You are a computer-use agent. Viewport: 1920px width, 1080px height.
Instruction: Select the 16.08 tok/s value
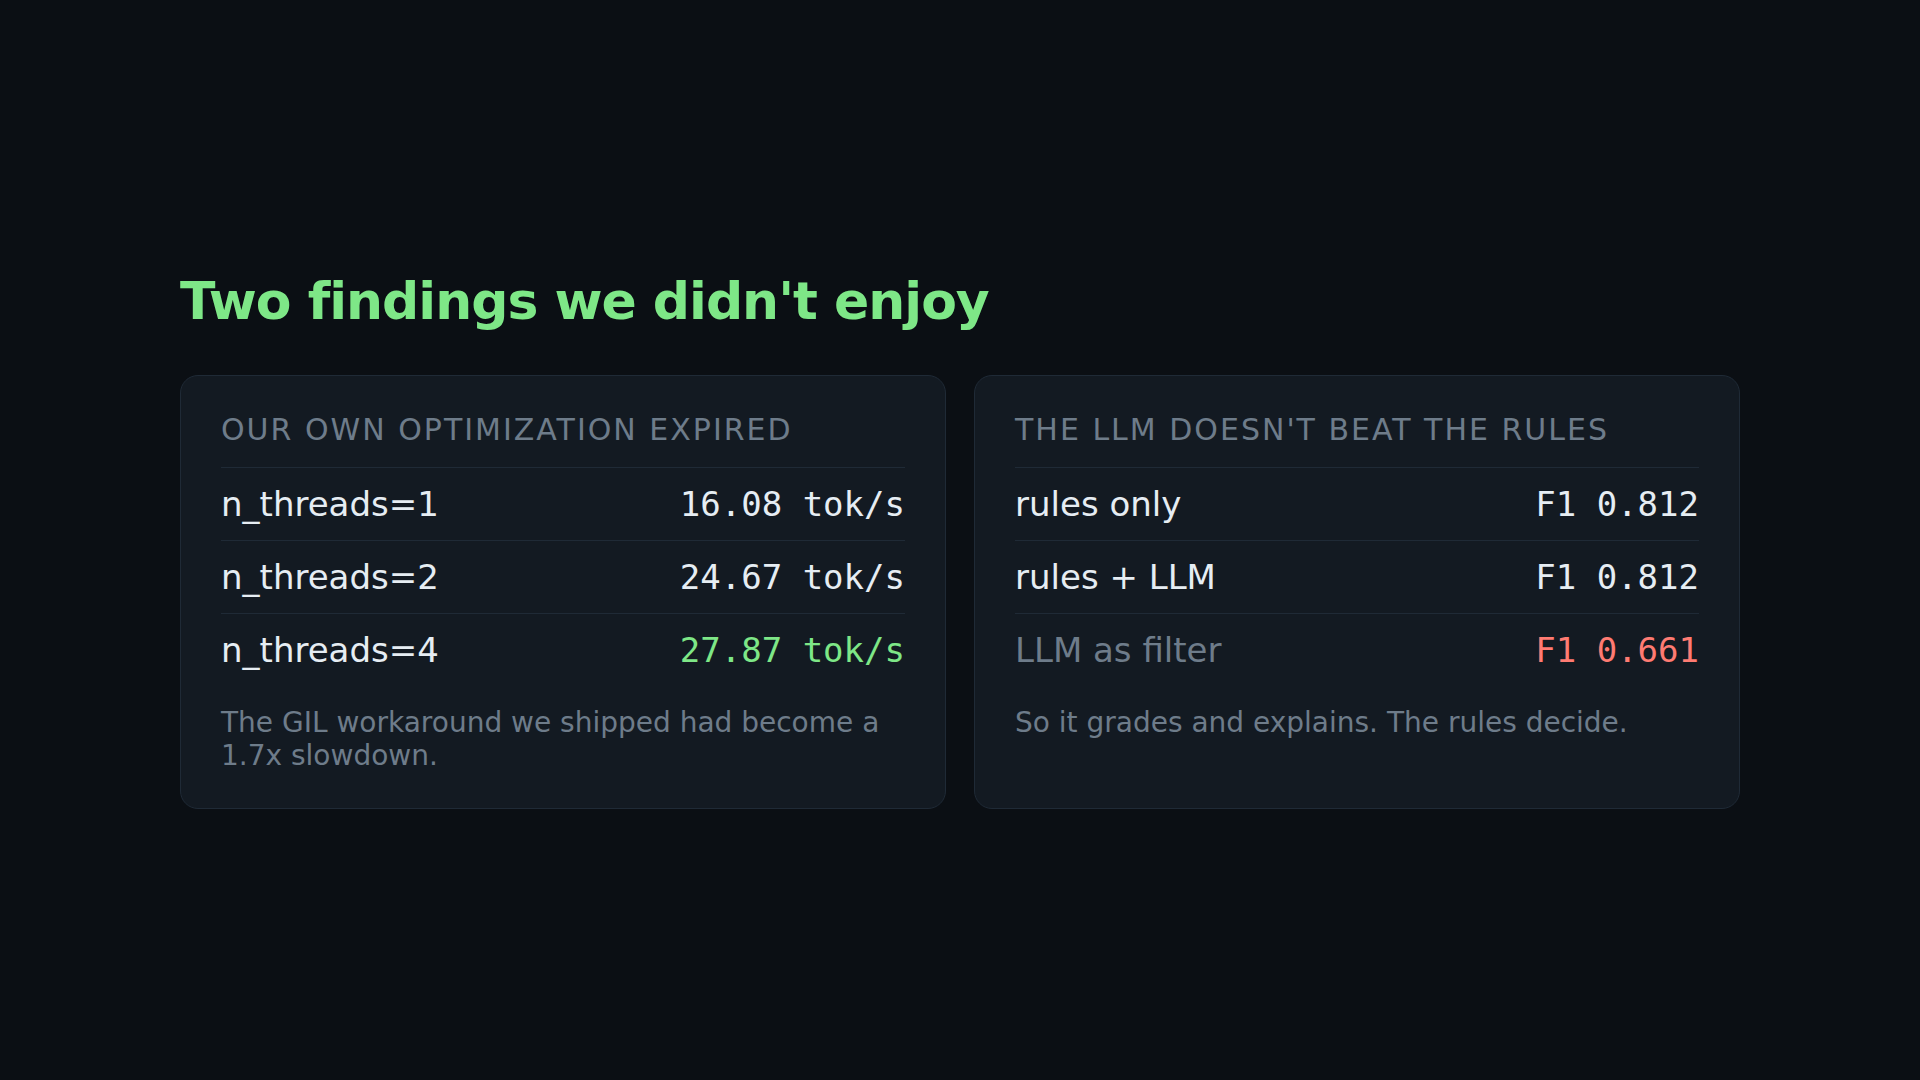click(x=791, y=504)
